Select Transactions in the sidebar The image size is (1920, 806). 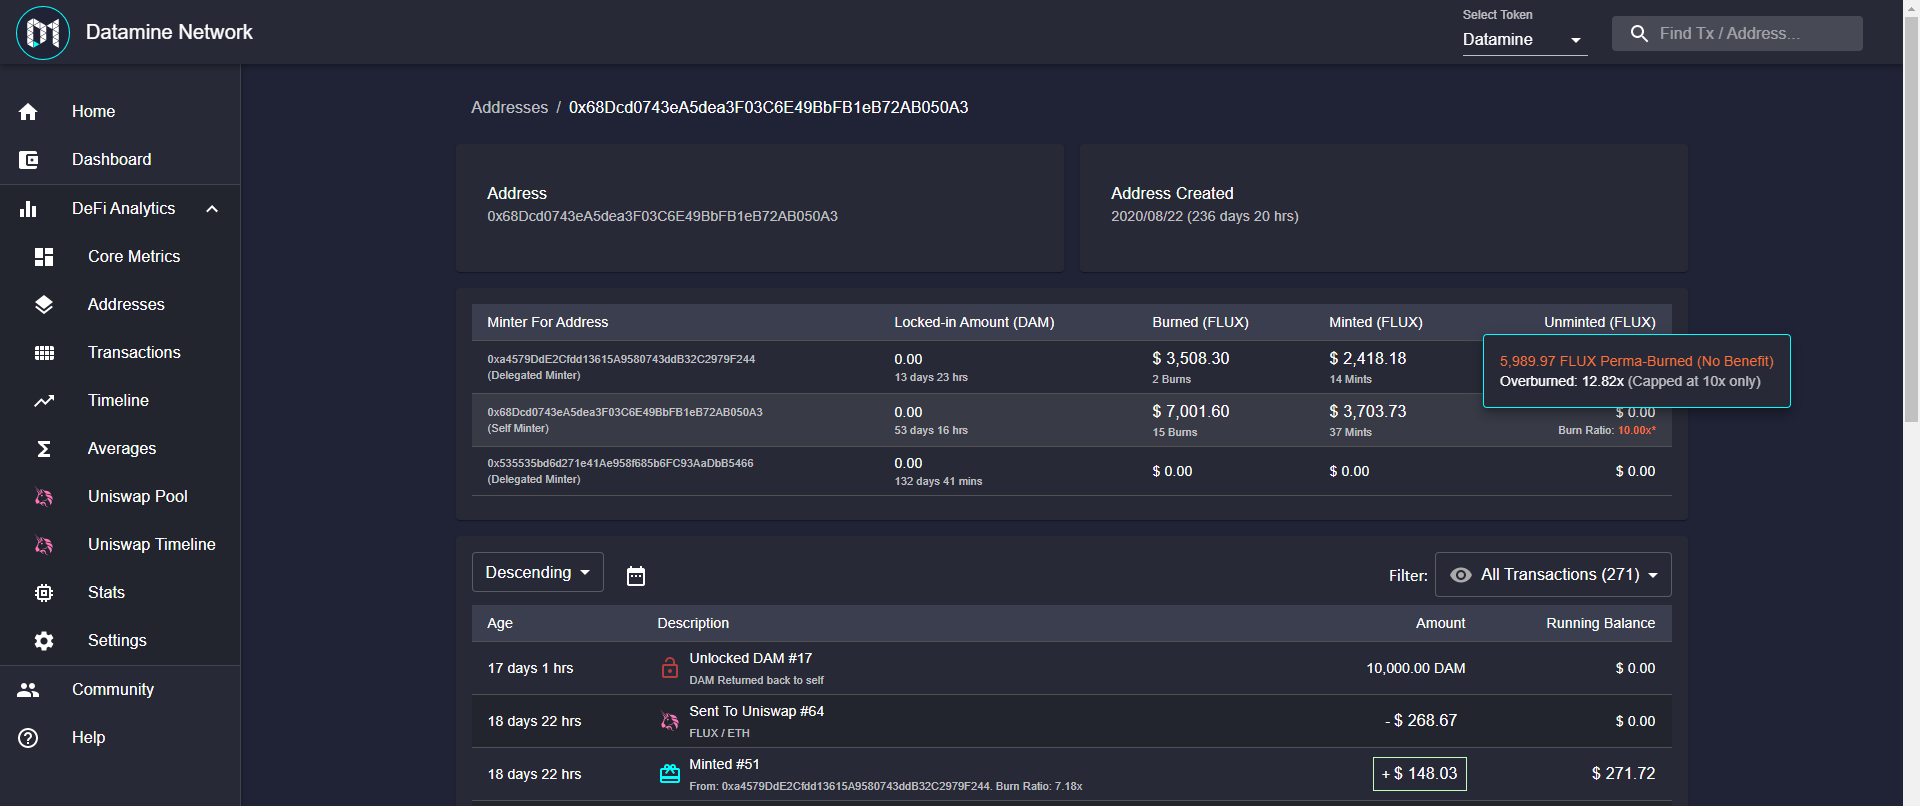point(120,353)
